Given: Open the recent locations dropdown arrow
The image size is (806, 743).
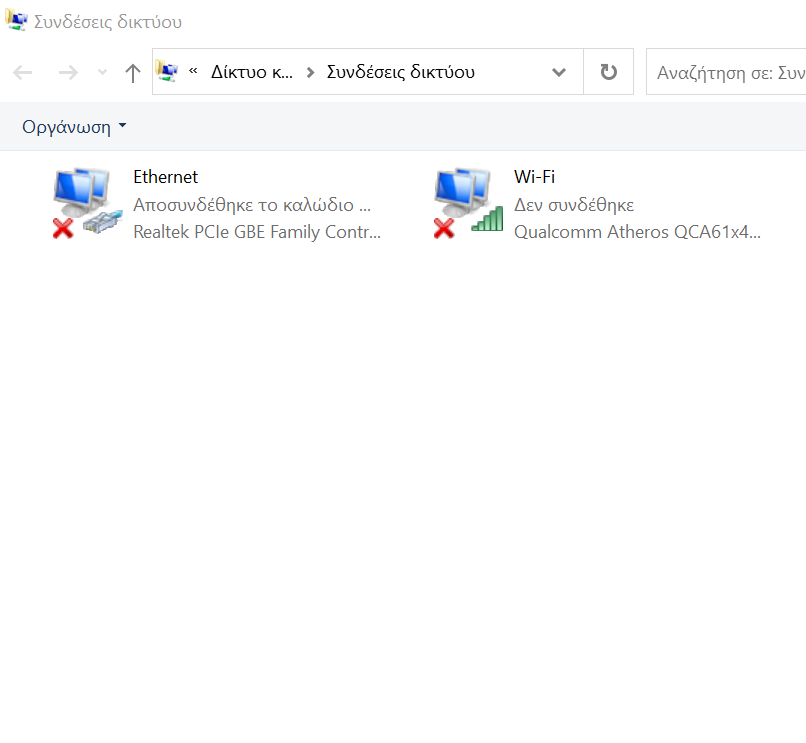Looking at the screenshot, I should point(102,72).
